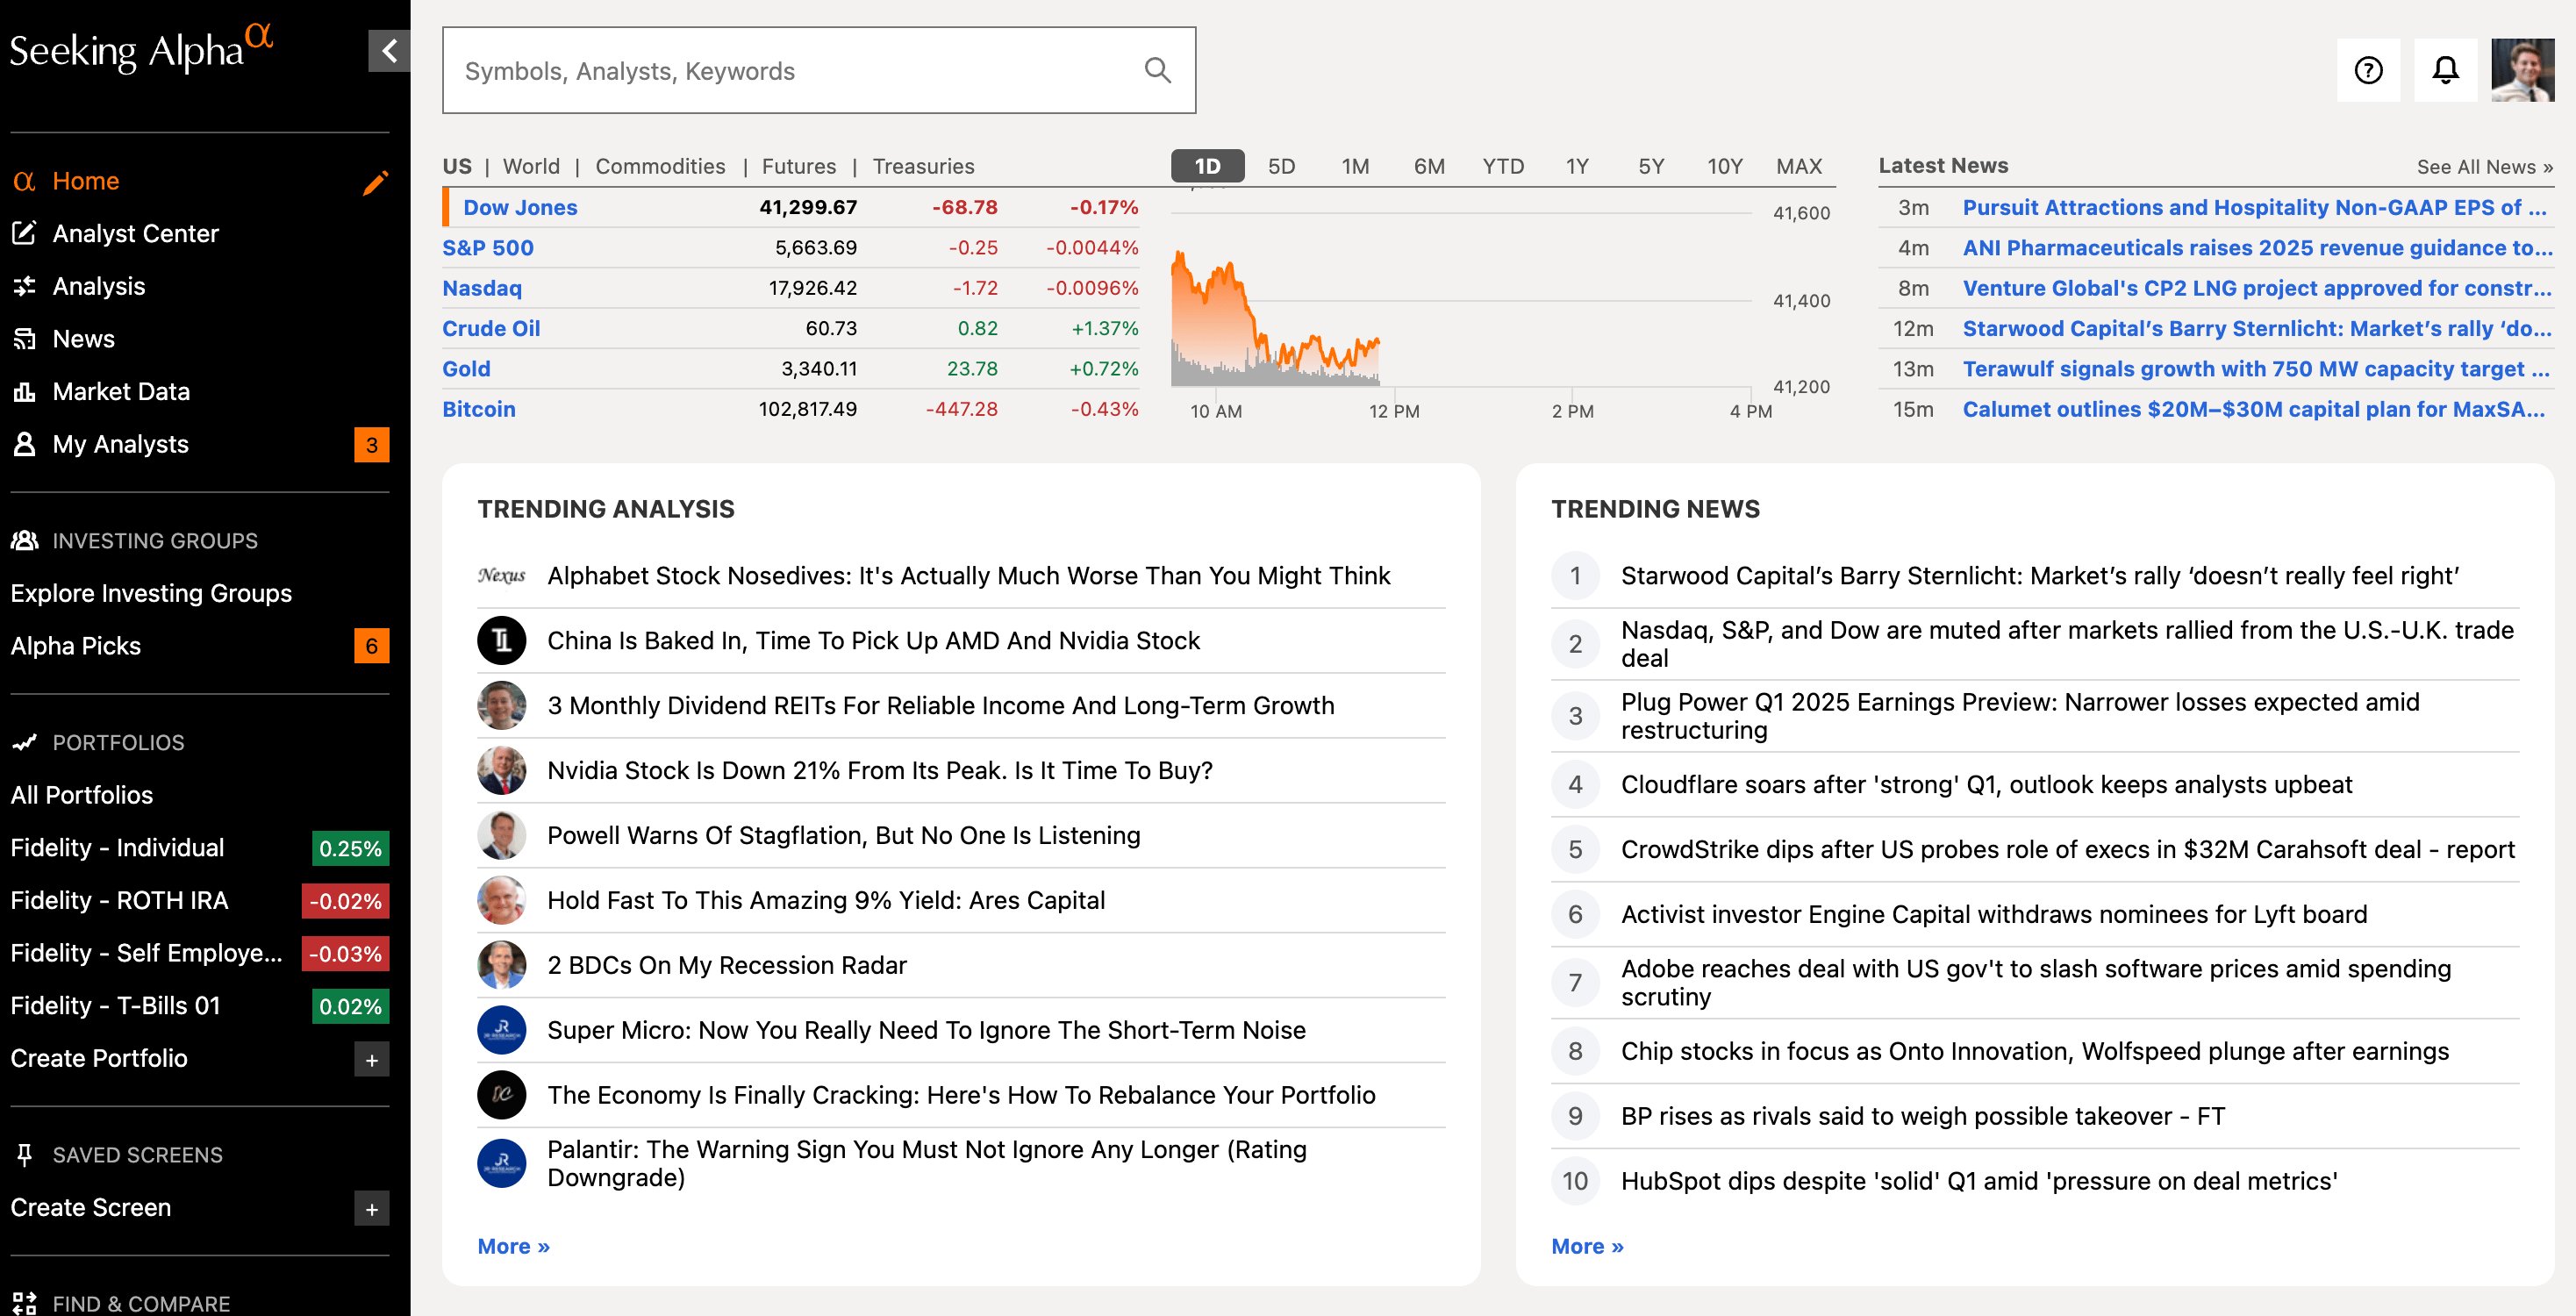Click the Alpha Picks badge showing 6
The height and width of the screenshot is (1316, 2576).
(371, 646)
